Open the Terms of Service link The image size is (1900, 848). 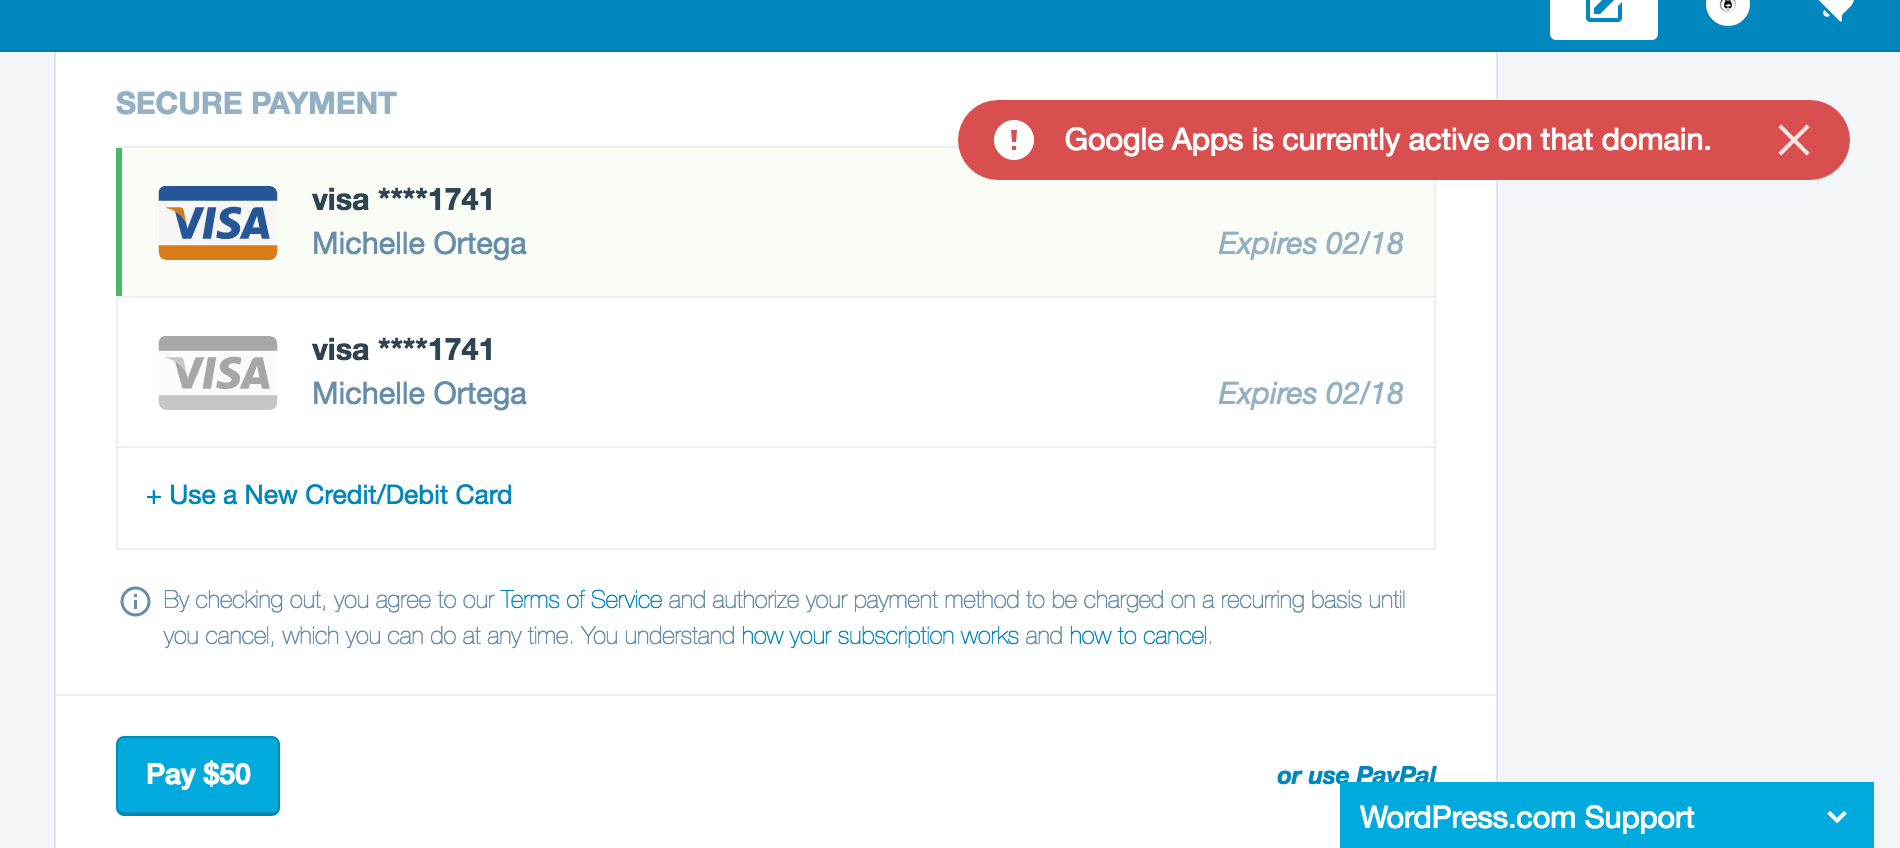(580, 600)
